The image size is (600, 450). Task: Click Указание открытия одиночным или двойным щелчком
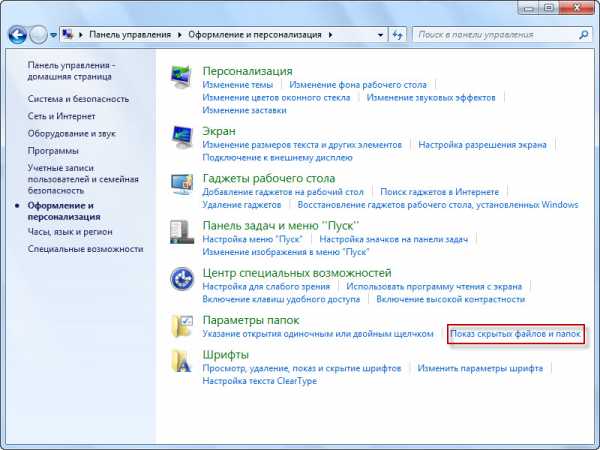pos(318,334)
